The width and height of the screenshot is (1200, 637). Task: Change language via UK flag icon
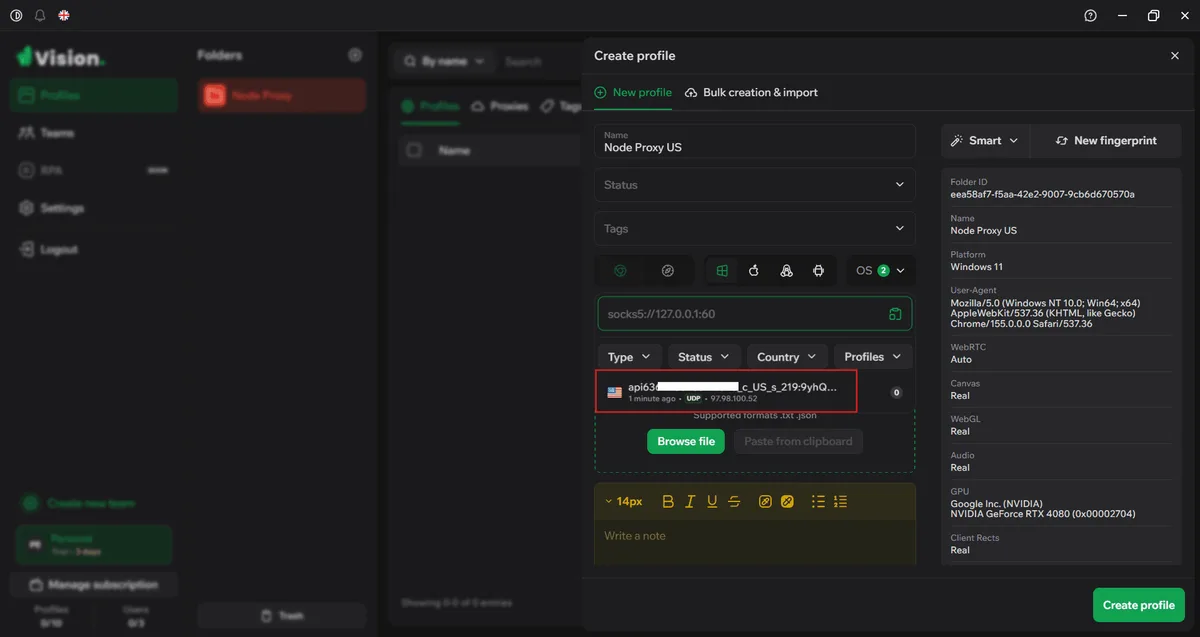[64, 15]
